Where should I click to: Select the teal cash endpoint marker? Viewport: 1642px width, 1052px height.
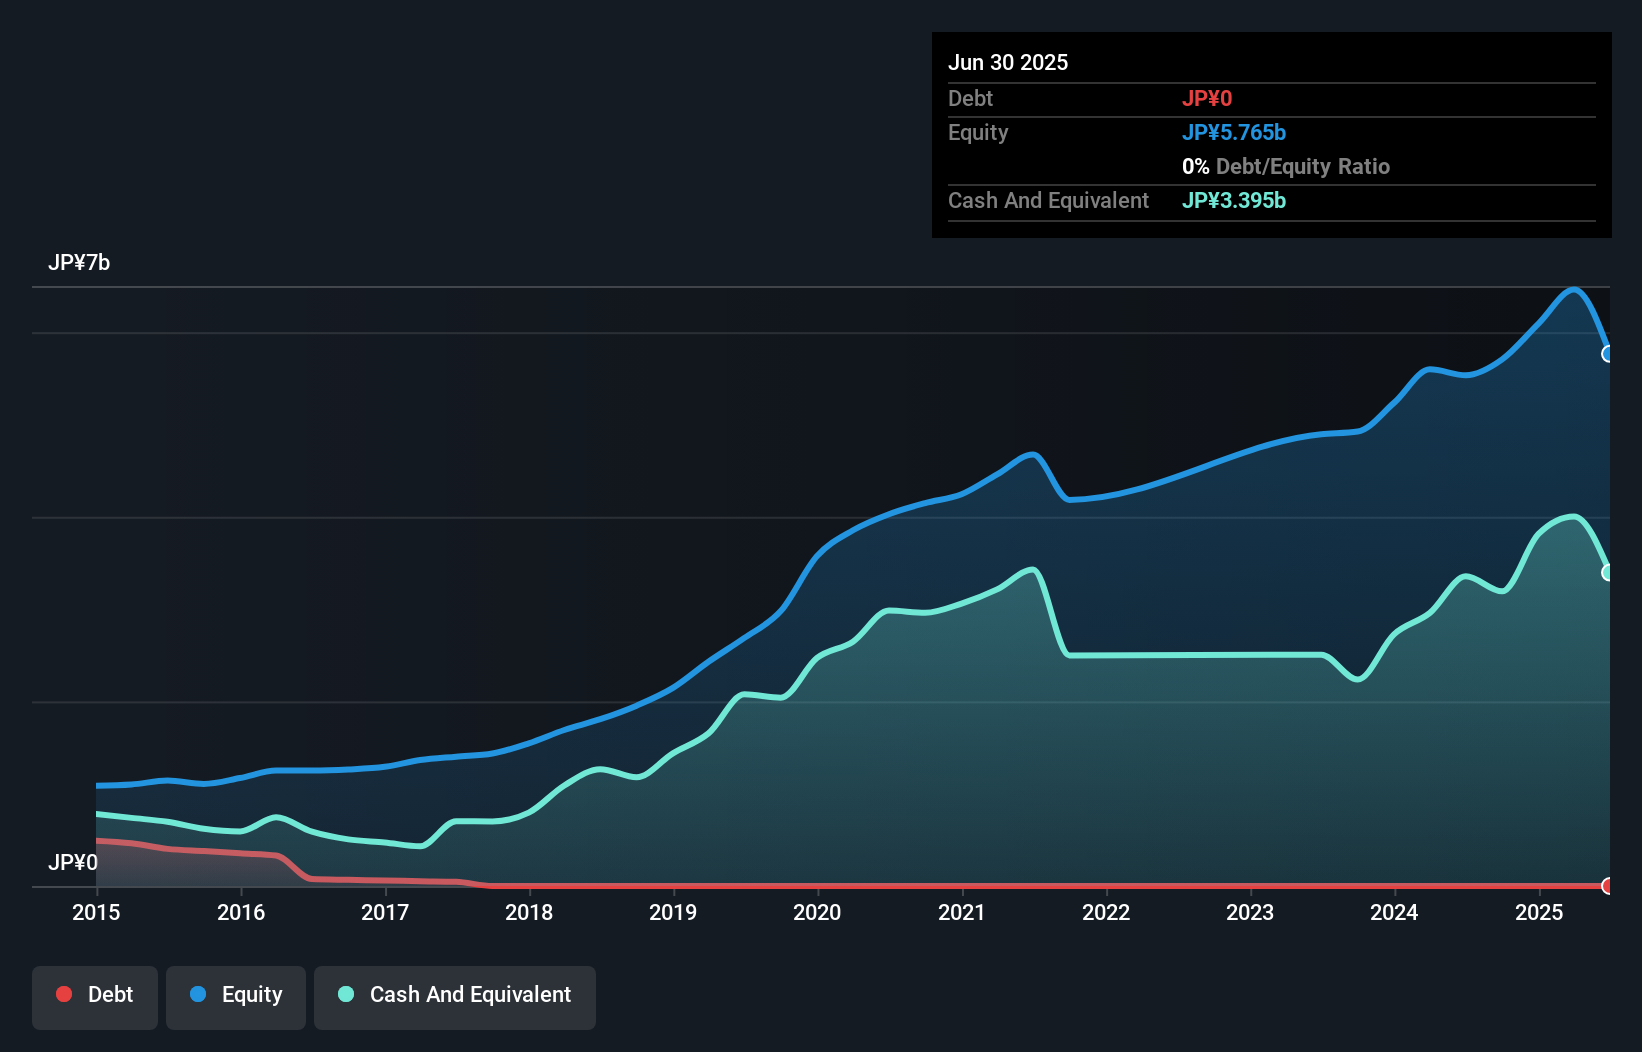tap(1608, 572)
